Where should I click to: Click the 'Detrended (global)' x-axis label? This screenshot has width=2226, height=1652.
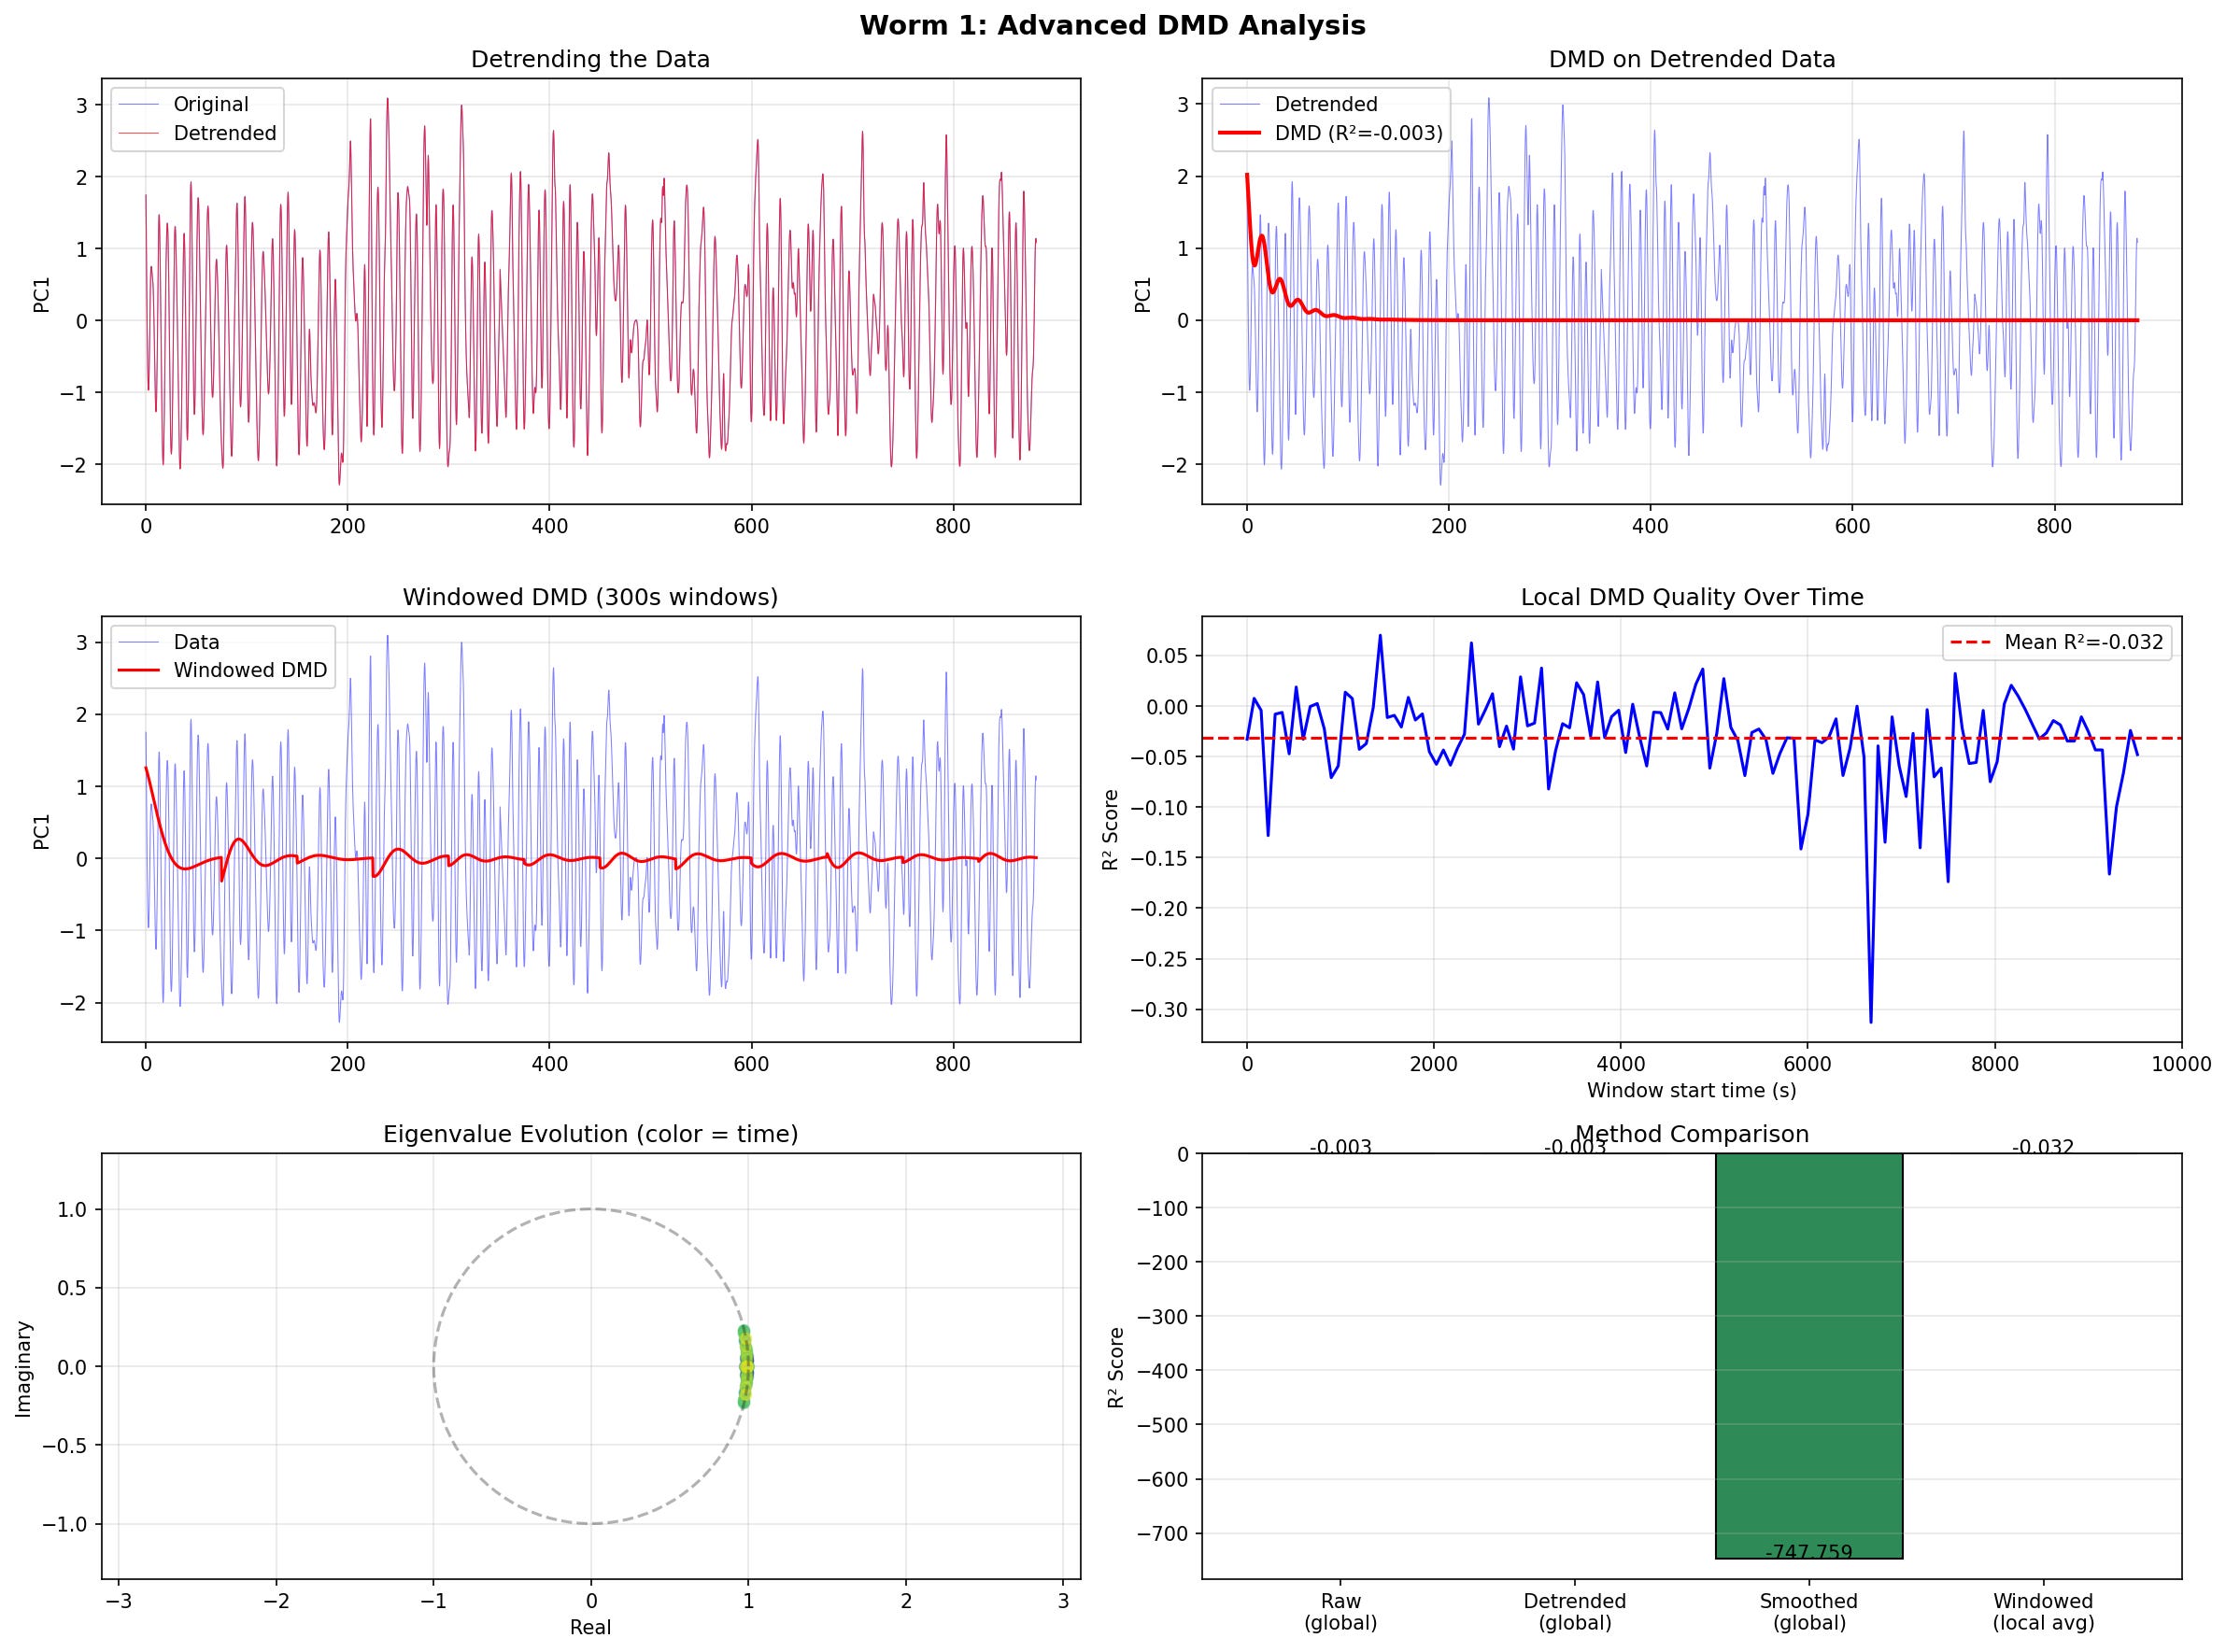pyautogui.click(x=1574, y=1612)
